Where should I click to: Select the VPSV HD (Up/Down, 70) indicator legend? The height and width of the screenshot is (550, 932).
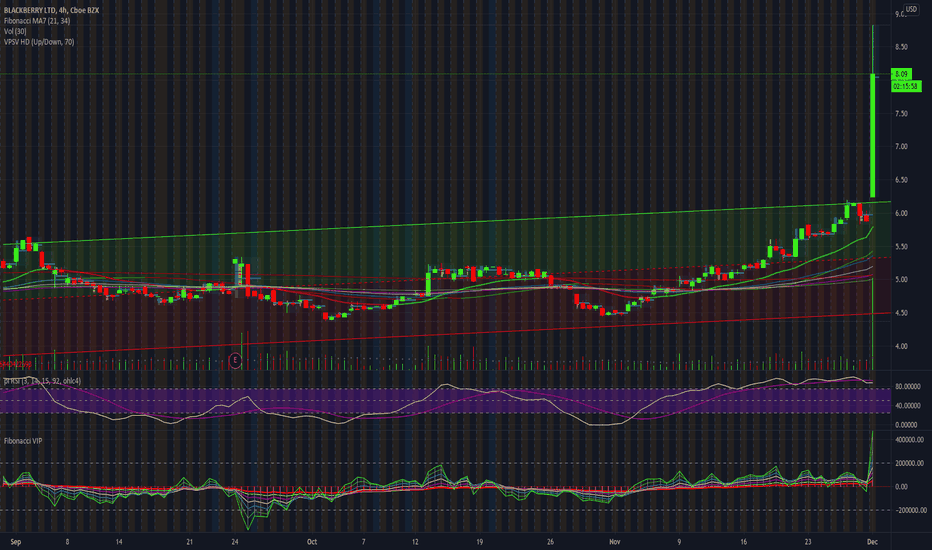[x=39, y=42]
